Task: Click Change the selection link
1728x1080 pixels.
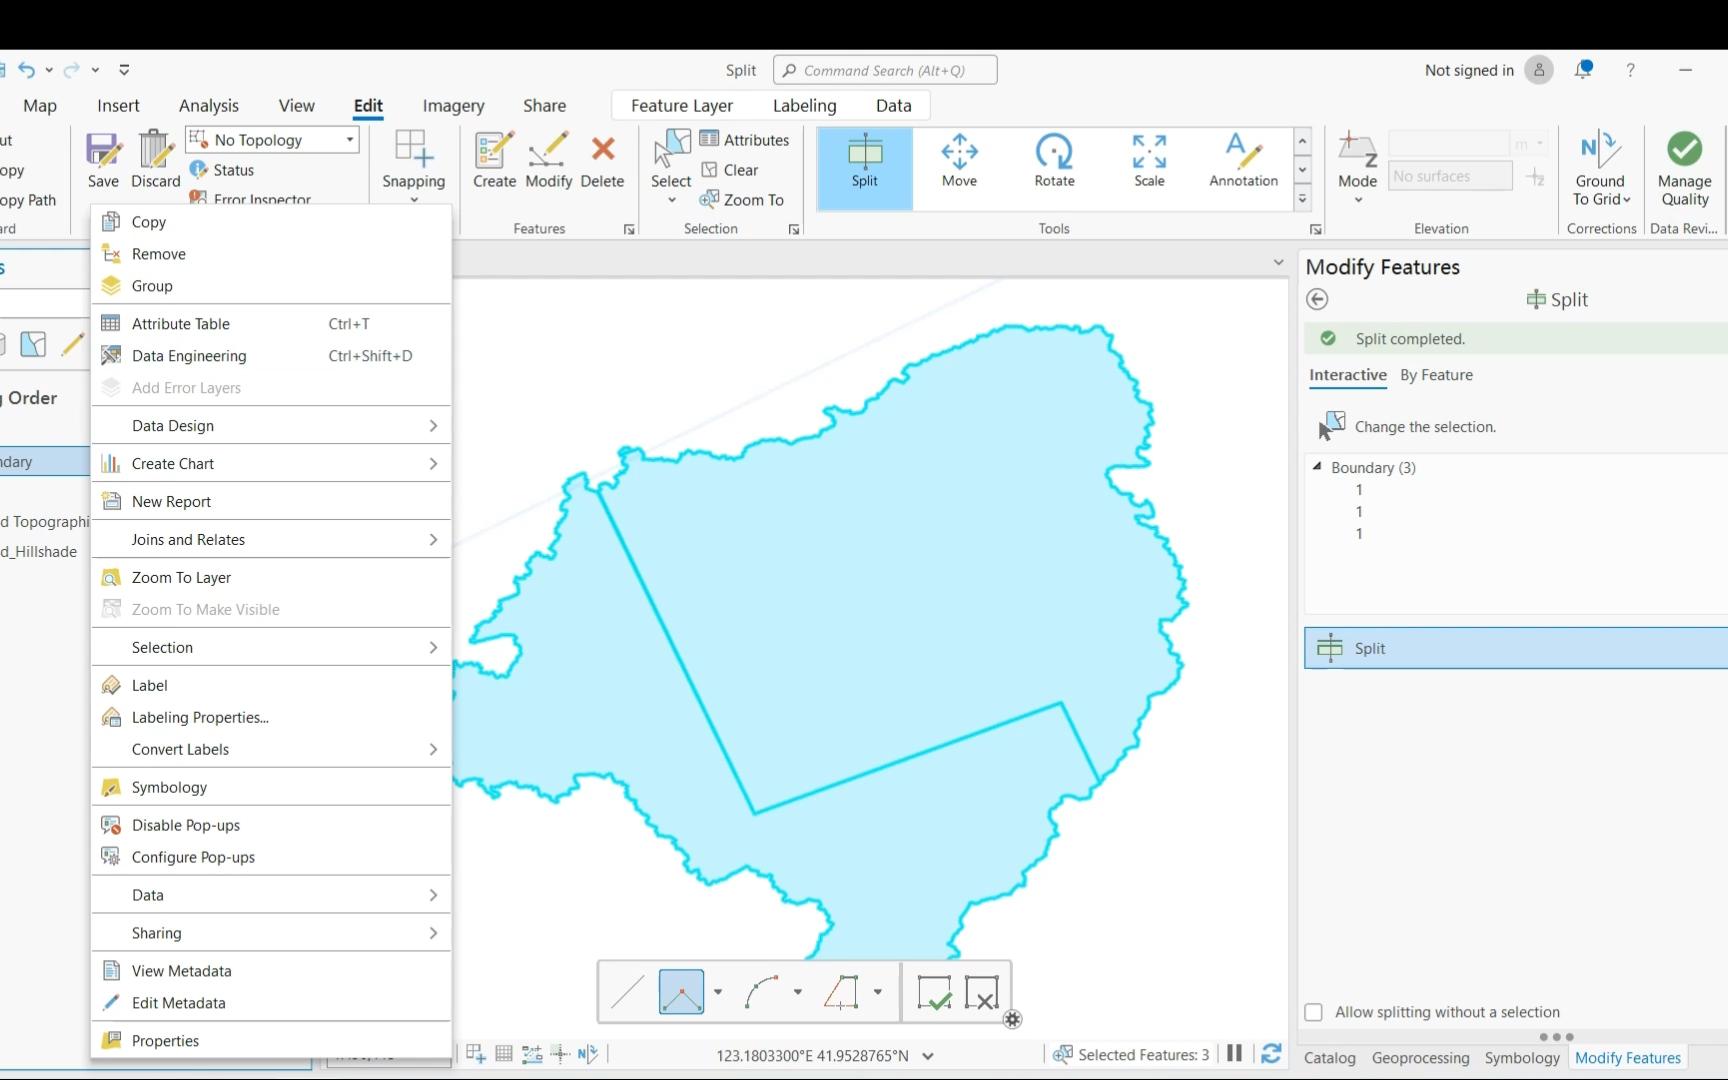Action: (1424, 426)
